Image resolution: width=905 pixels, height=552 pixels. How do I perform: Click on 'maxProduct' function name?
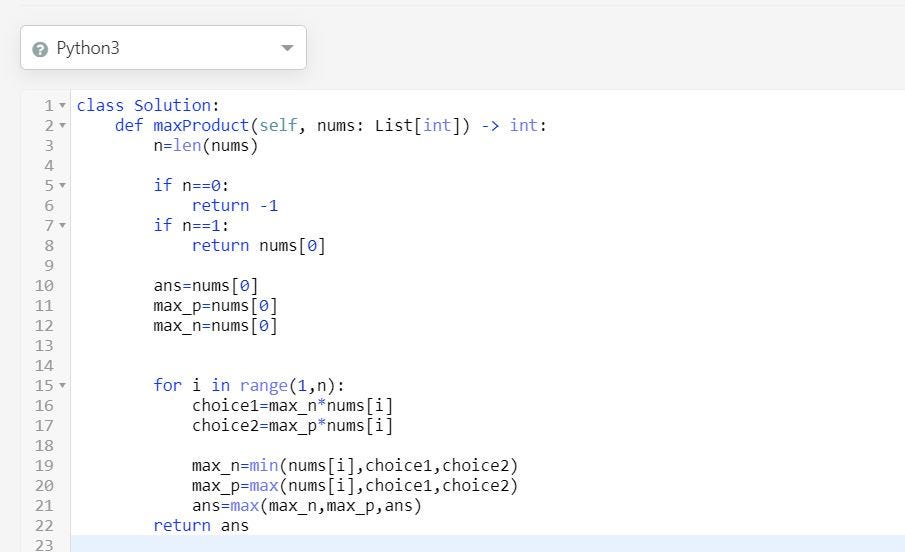click(x=201, y=125)
